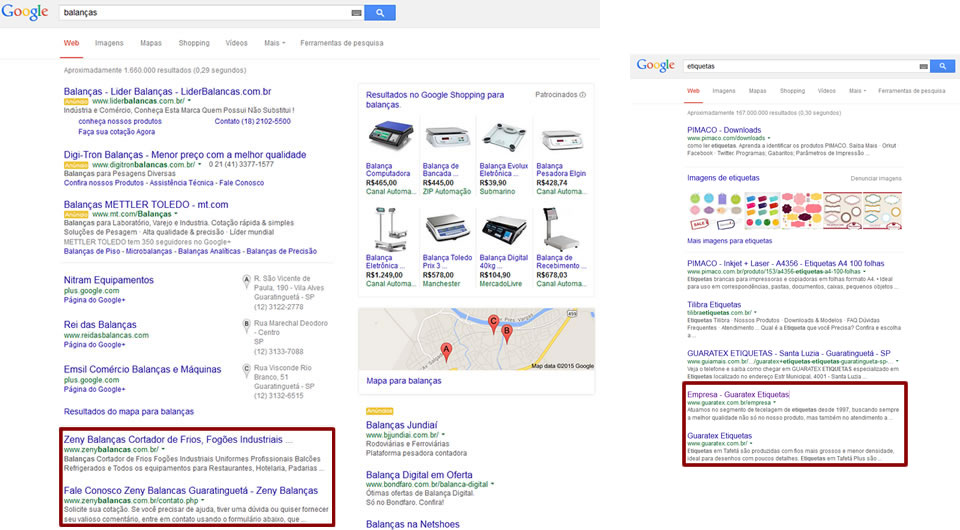Click the conheça nossos produtos sitelink
Screen dimensions: 960x530
click(x=120, y=121)
